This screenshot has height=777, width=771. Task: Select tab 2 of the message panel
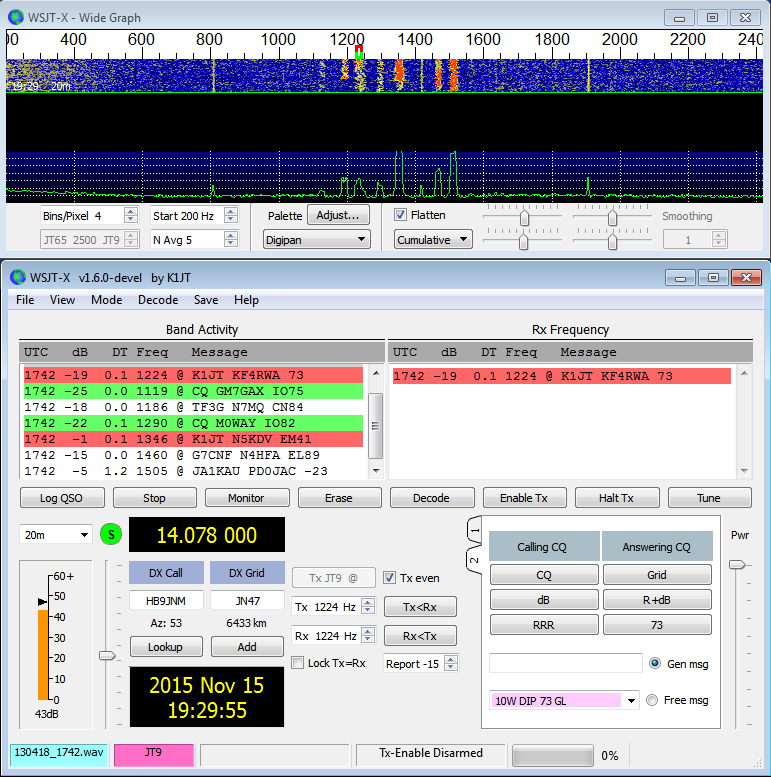tap(475, 559)
